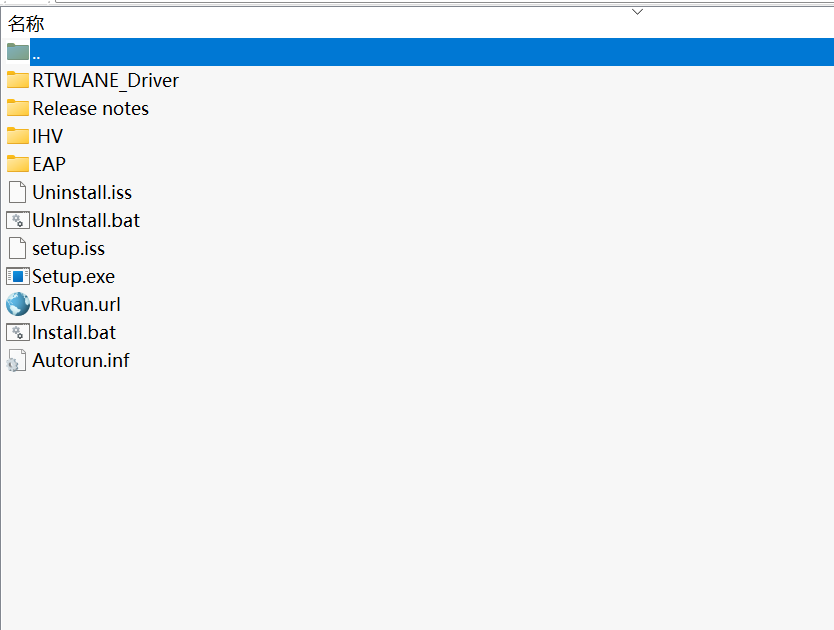Click the Install.bat batch file icon
The width and height of the screenshot is (834, 630).
tap(16, 332)
